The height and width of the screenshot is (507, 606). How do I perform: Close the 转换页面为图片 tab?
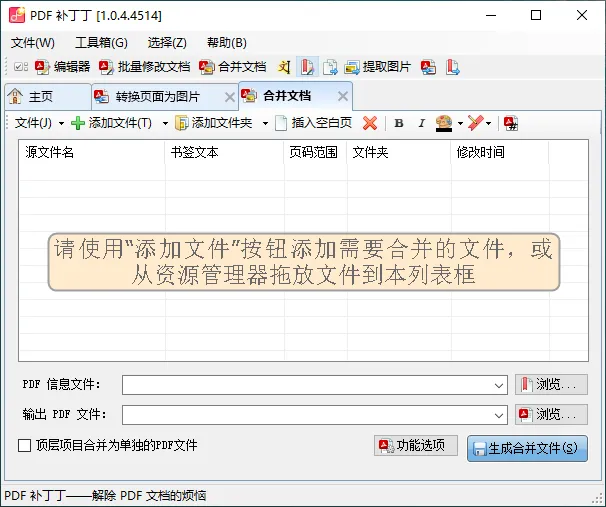coord(230,97)
